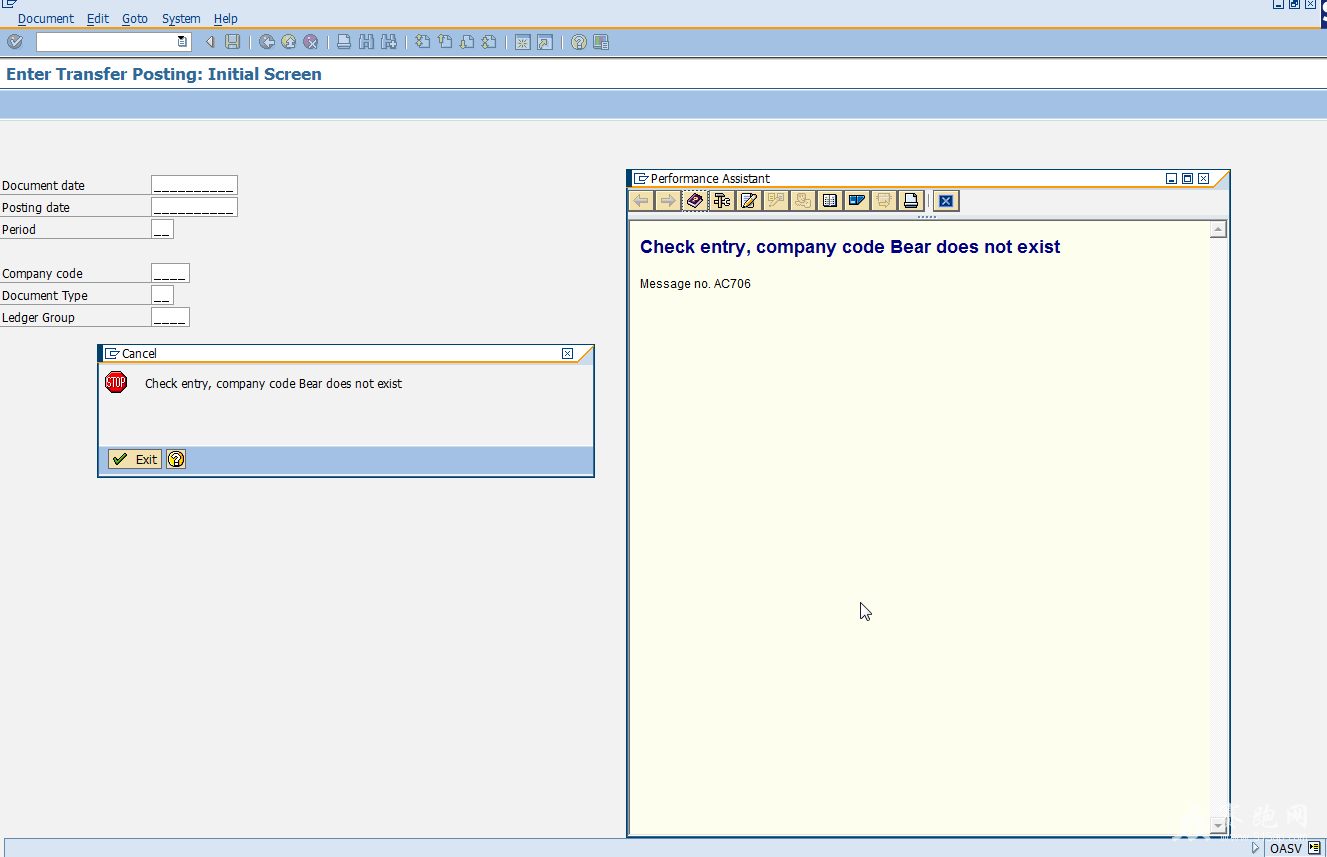The height and width of the screenshot is (857, 1327).
Task: Click Performance Assistant forward arrow
Action: [x=668, y=201]
